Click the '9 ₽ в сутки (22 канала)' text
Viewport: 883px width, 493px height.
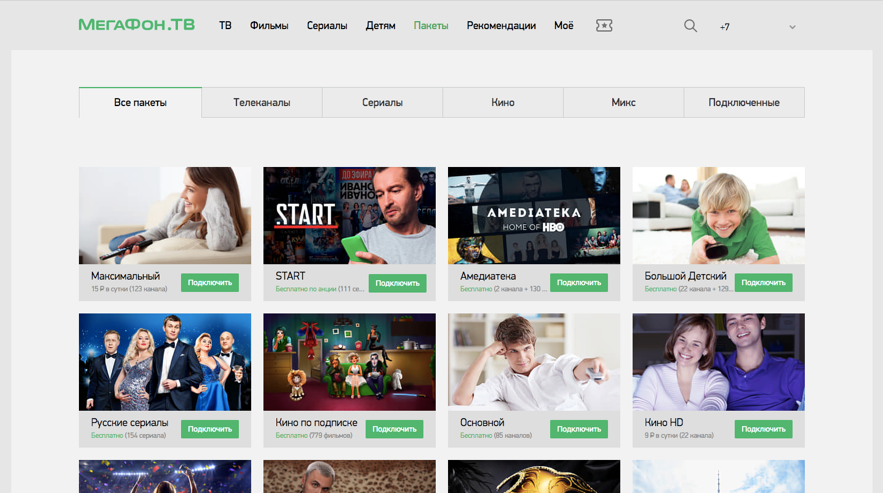pos(679,436)
